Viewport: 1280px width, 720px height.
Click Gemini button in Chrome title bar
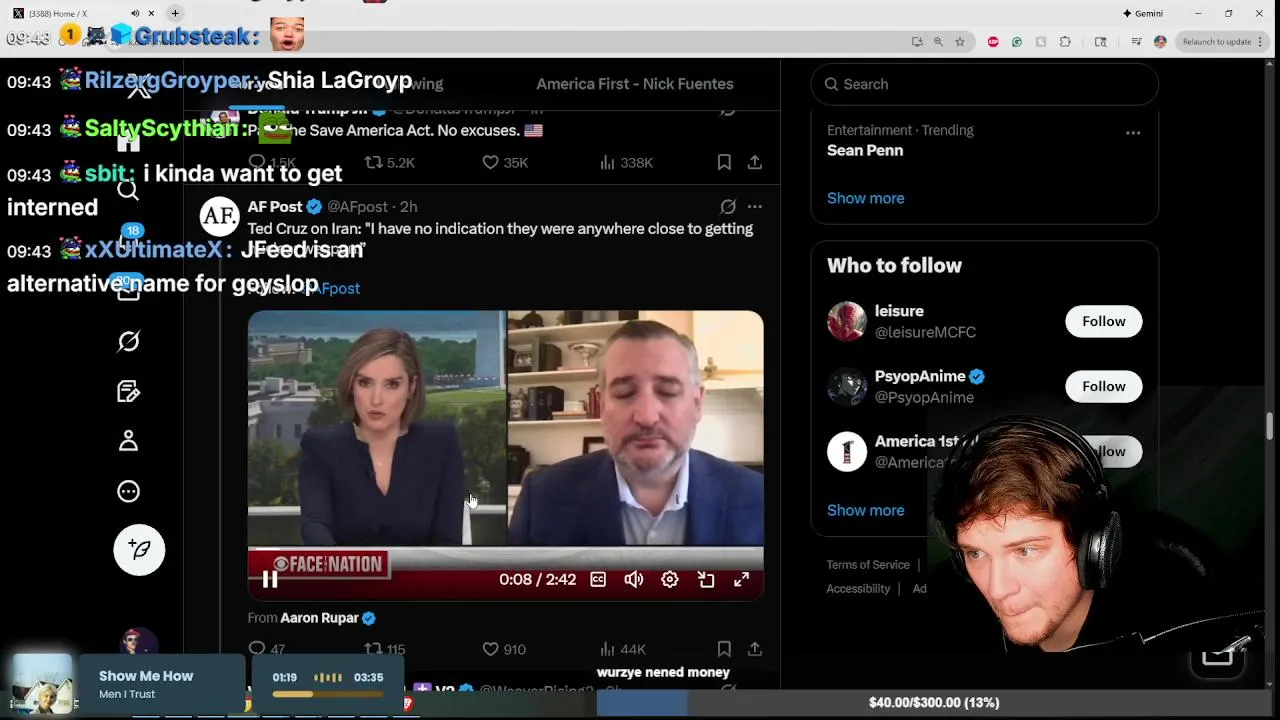(1142, 13)
